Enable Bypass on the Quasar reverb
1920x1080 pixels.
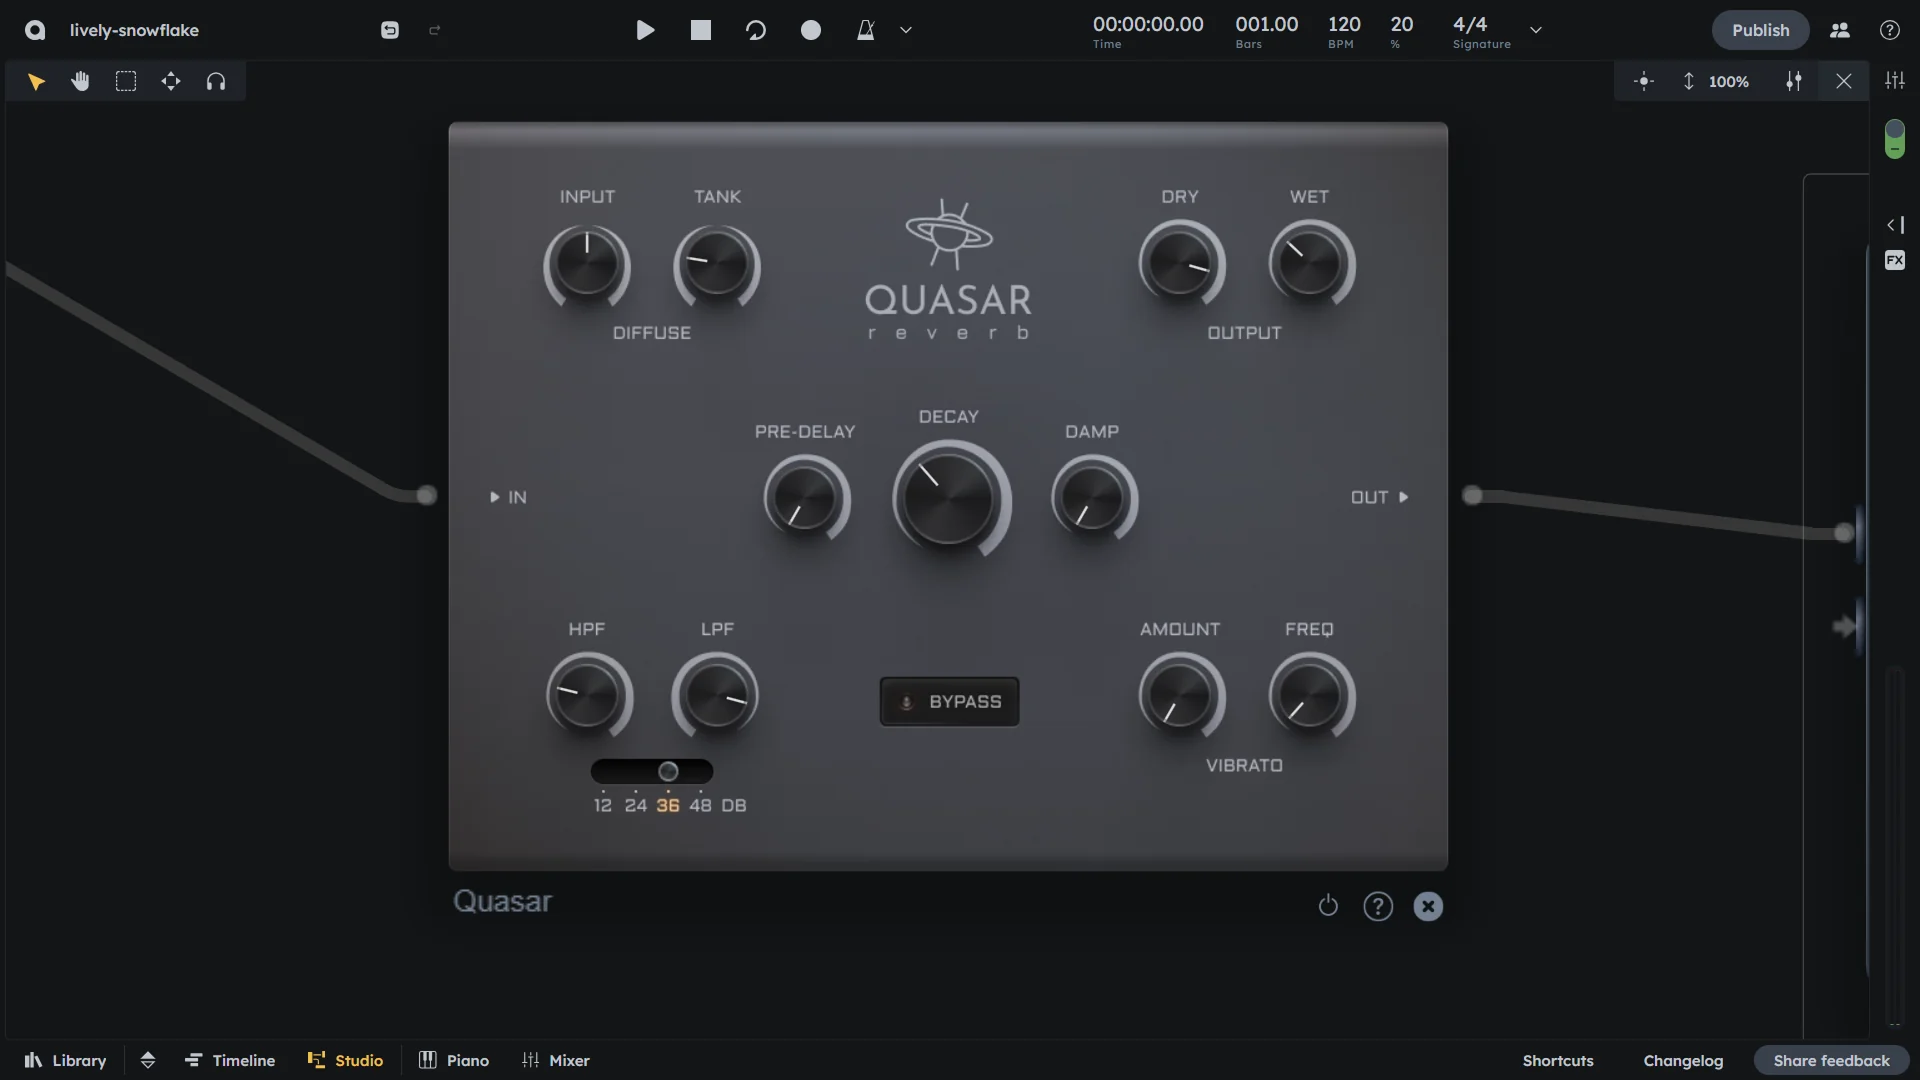point(949,701)
